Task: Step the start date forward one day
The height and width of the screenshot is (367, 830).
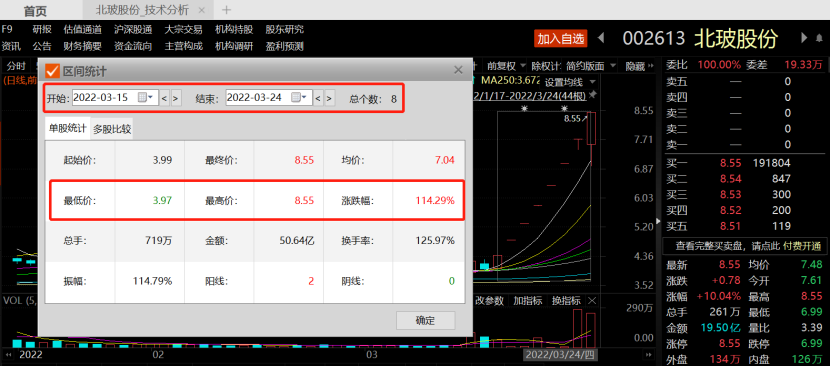Action: pyautogui.click(x=176, y=98)
